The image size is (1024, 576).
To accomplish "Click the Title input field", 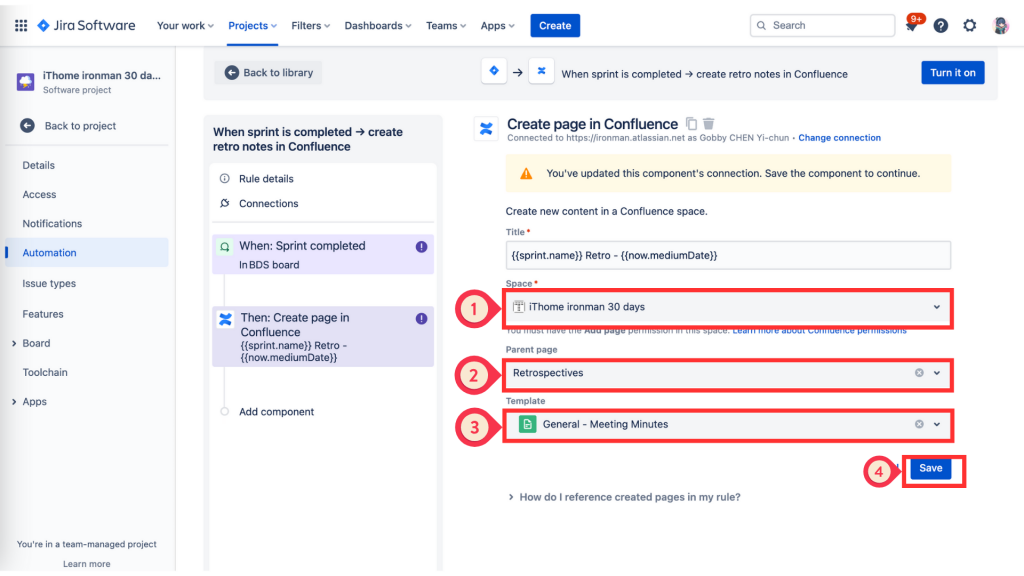I will [728, 255].
